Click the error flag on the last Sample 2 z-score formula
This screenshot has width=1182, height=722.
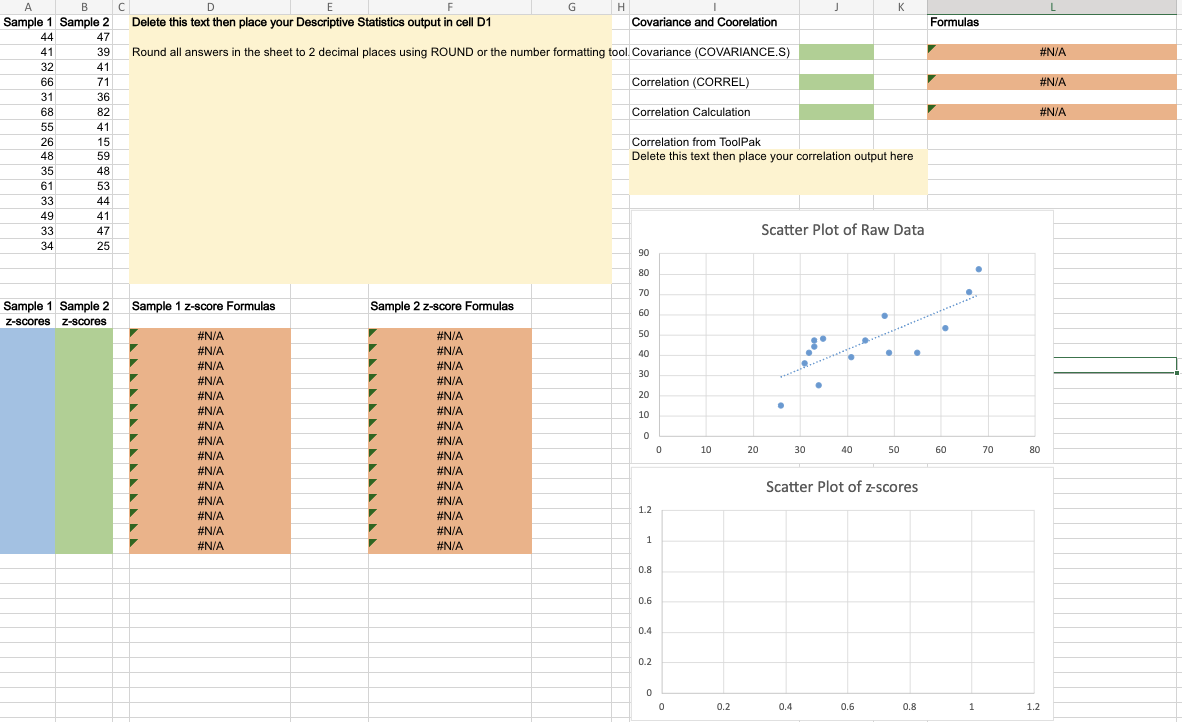click(x=372, y=545)
